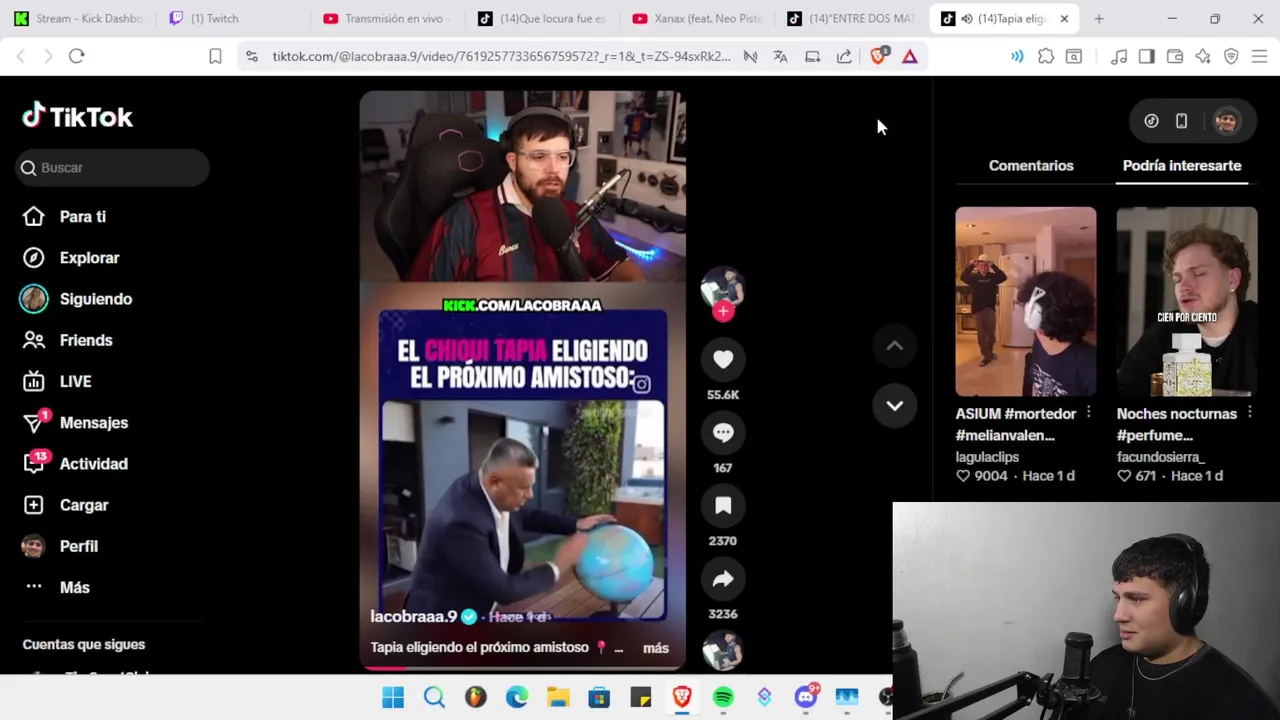Open Microsoft Edge from taskbar
Image resolution: width=1280 pixels, height=720 pixels.
tap(517, 697)
